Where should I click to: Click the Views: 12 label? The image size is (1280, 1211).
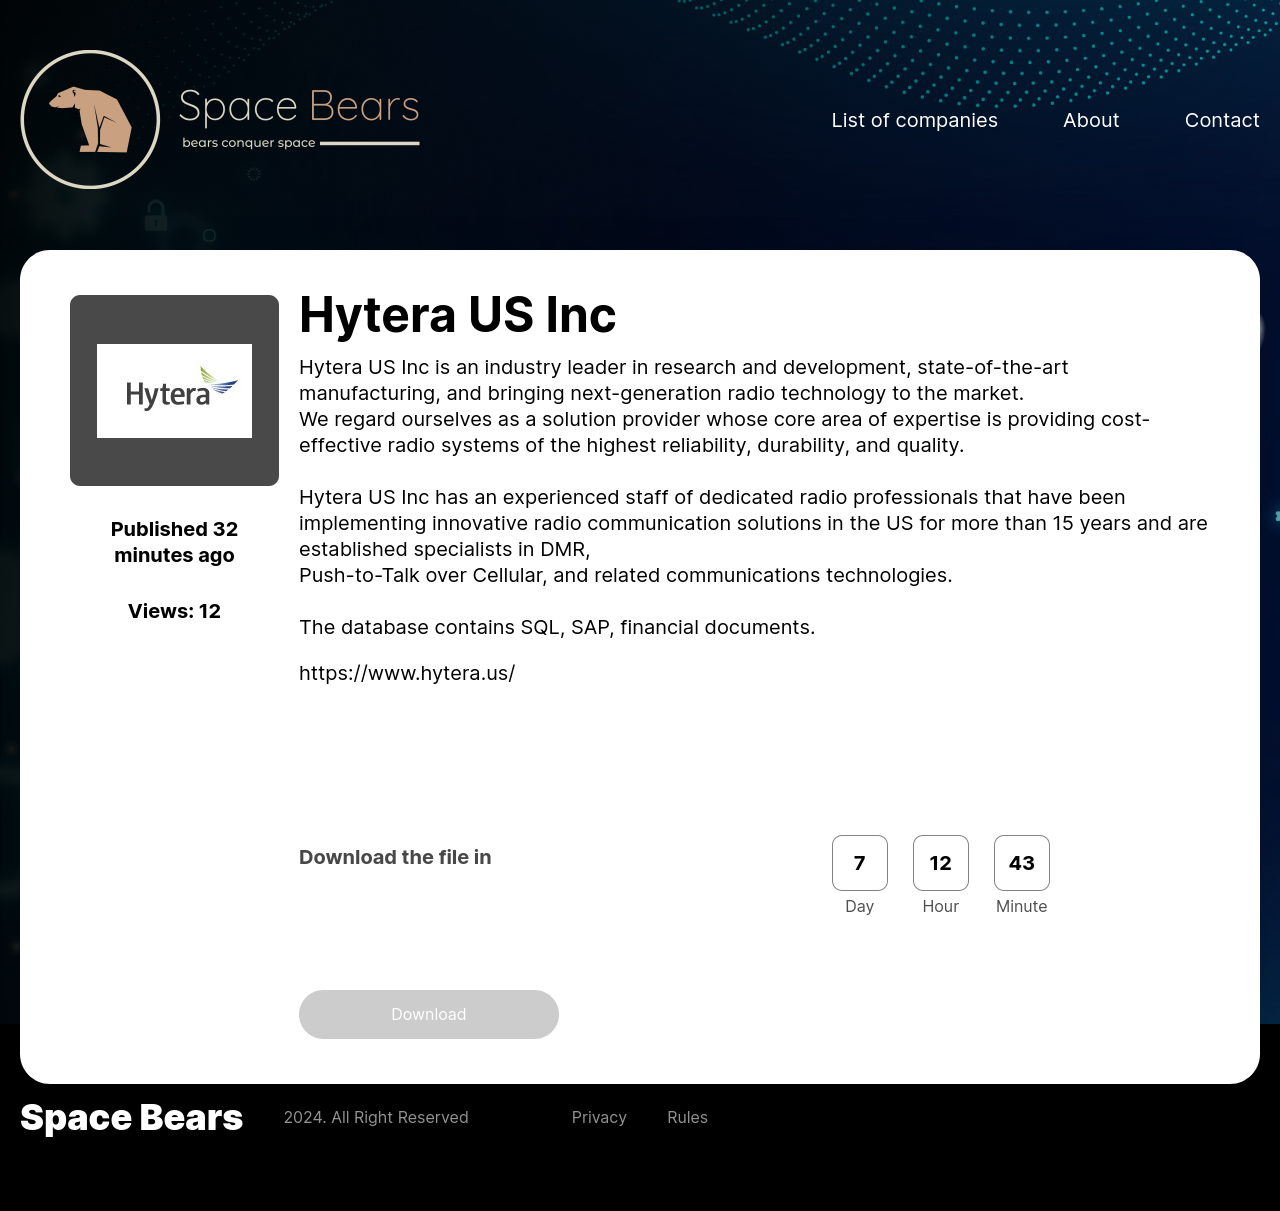click(x=174, y=611)
